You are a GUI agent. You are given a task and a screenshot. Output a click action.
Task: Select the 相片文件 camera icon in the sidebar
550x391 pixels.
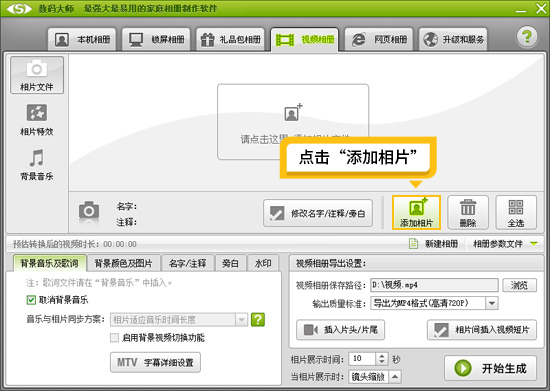point(37,69)
